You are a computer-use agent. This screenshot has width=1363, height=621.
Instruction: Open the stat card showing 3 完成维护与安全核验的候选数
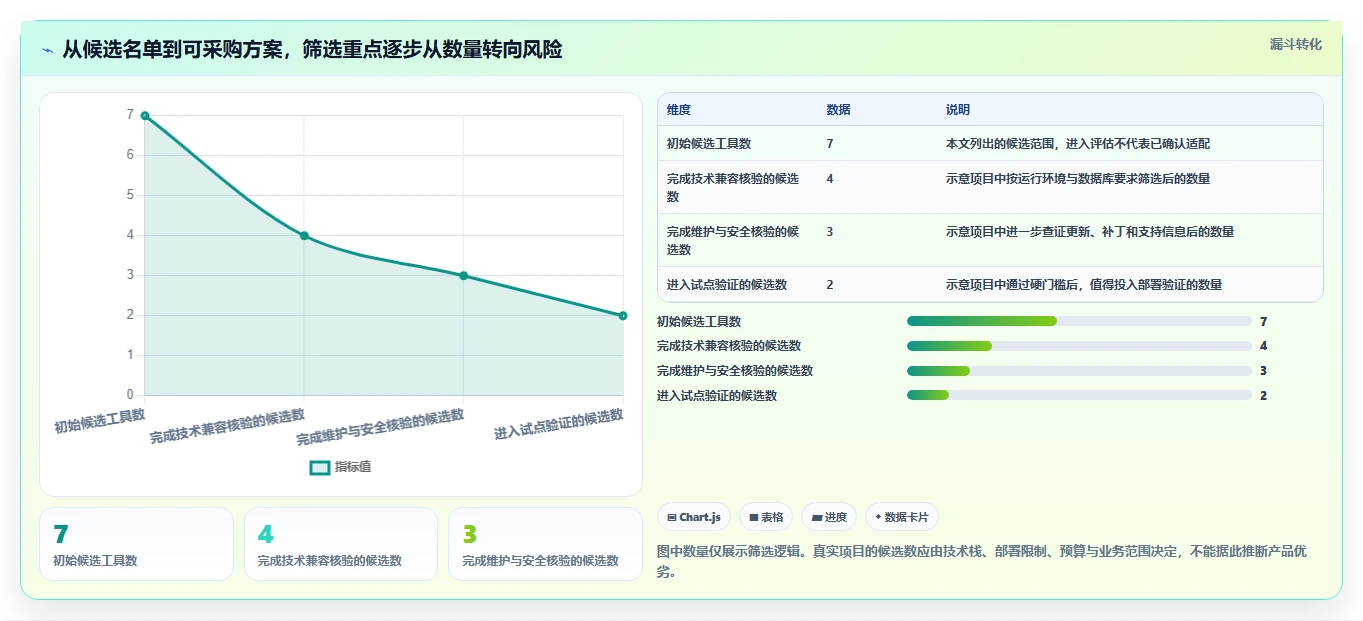click(545, 544)
